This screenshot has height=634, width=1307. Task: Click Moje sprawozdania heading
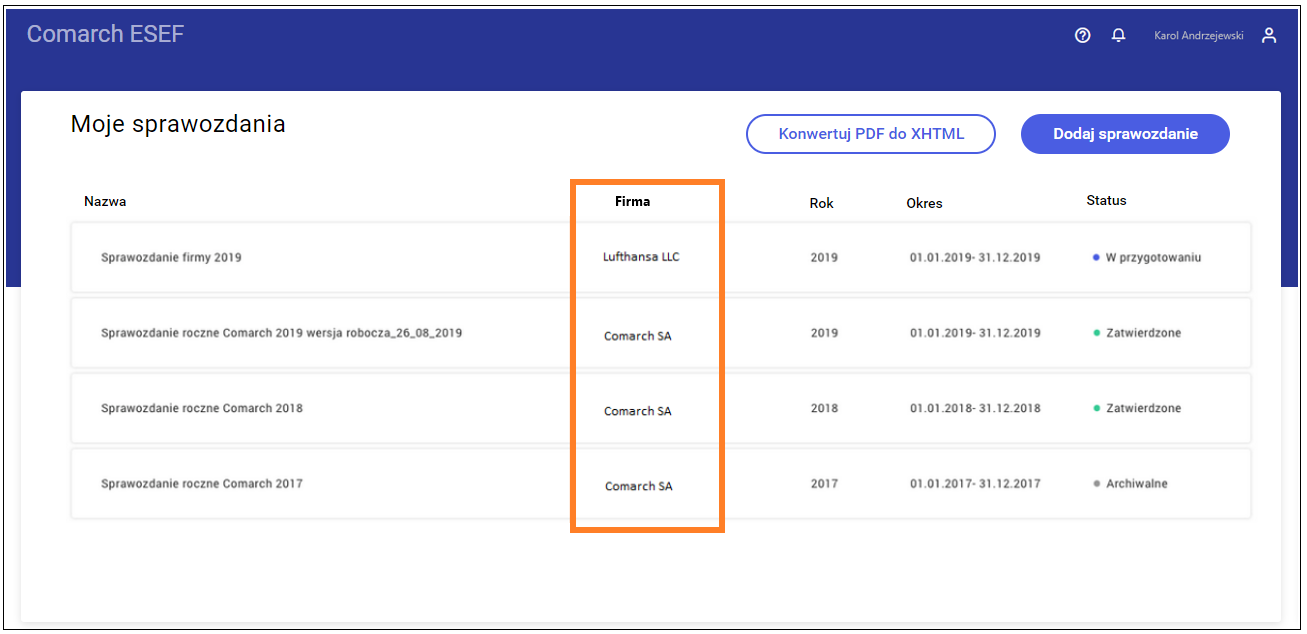pyautogui.click(x=178, y=124)
